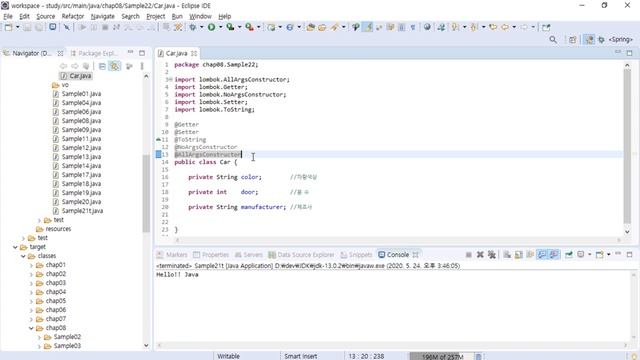The width and height of the screenshot is (640, 360).
Task: Click the Search magnifier icon in toolbar
Action: [x=553, y=40]
